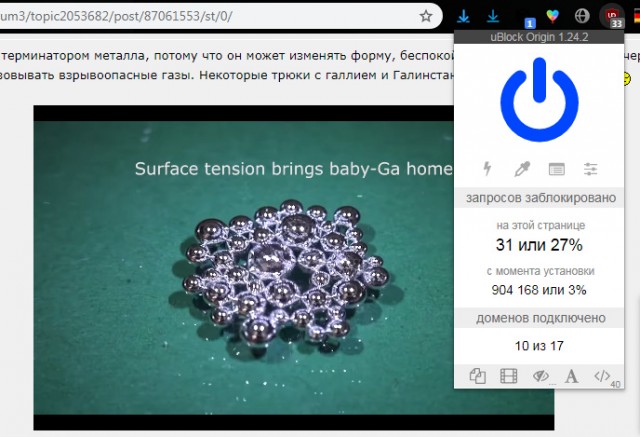Click first blue download extension icon
Viewport: 640px width, 437px height.
pos(463,16)
